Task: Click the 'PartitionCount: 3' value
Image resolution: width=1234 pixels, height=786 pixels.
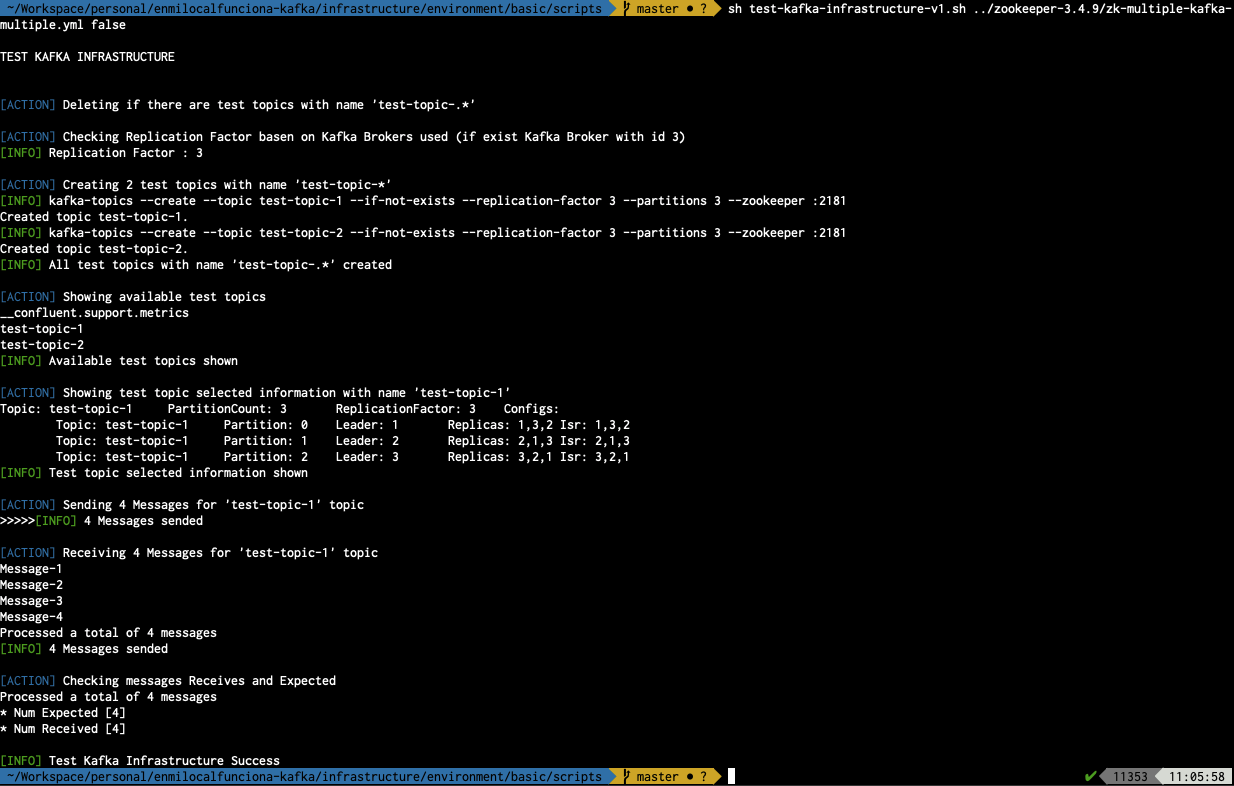Action: click(227, 409)
